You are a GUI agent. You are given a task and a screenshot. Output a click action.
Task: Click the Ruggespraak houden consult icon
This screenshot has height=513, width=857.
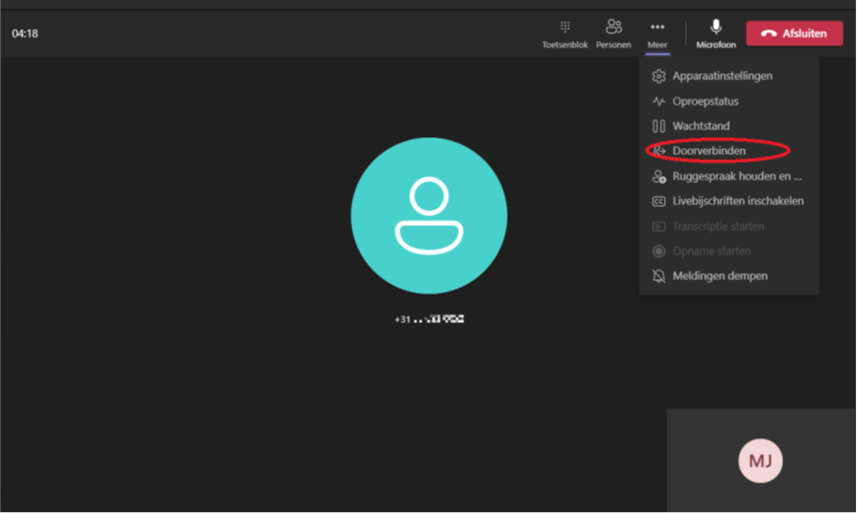tap(658, 176)
